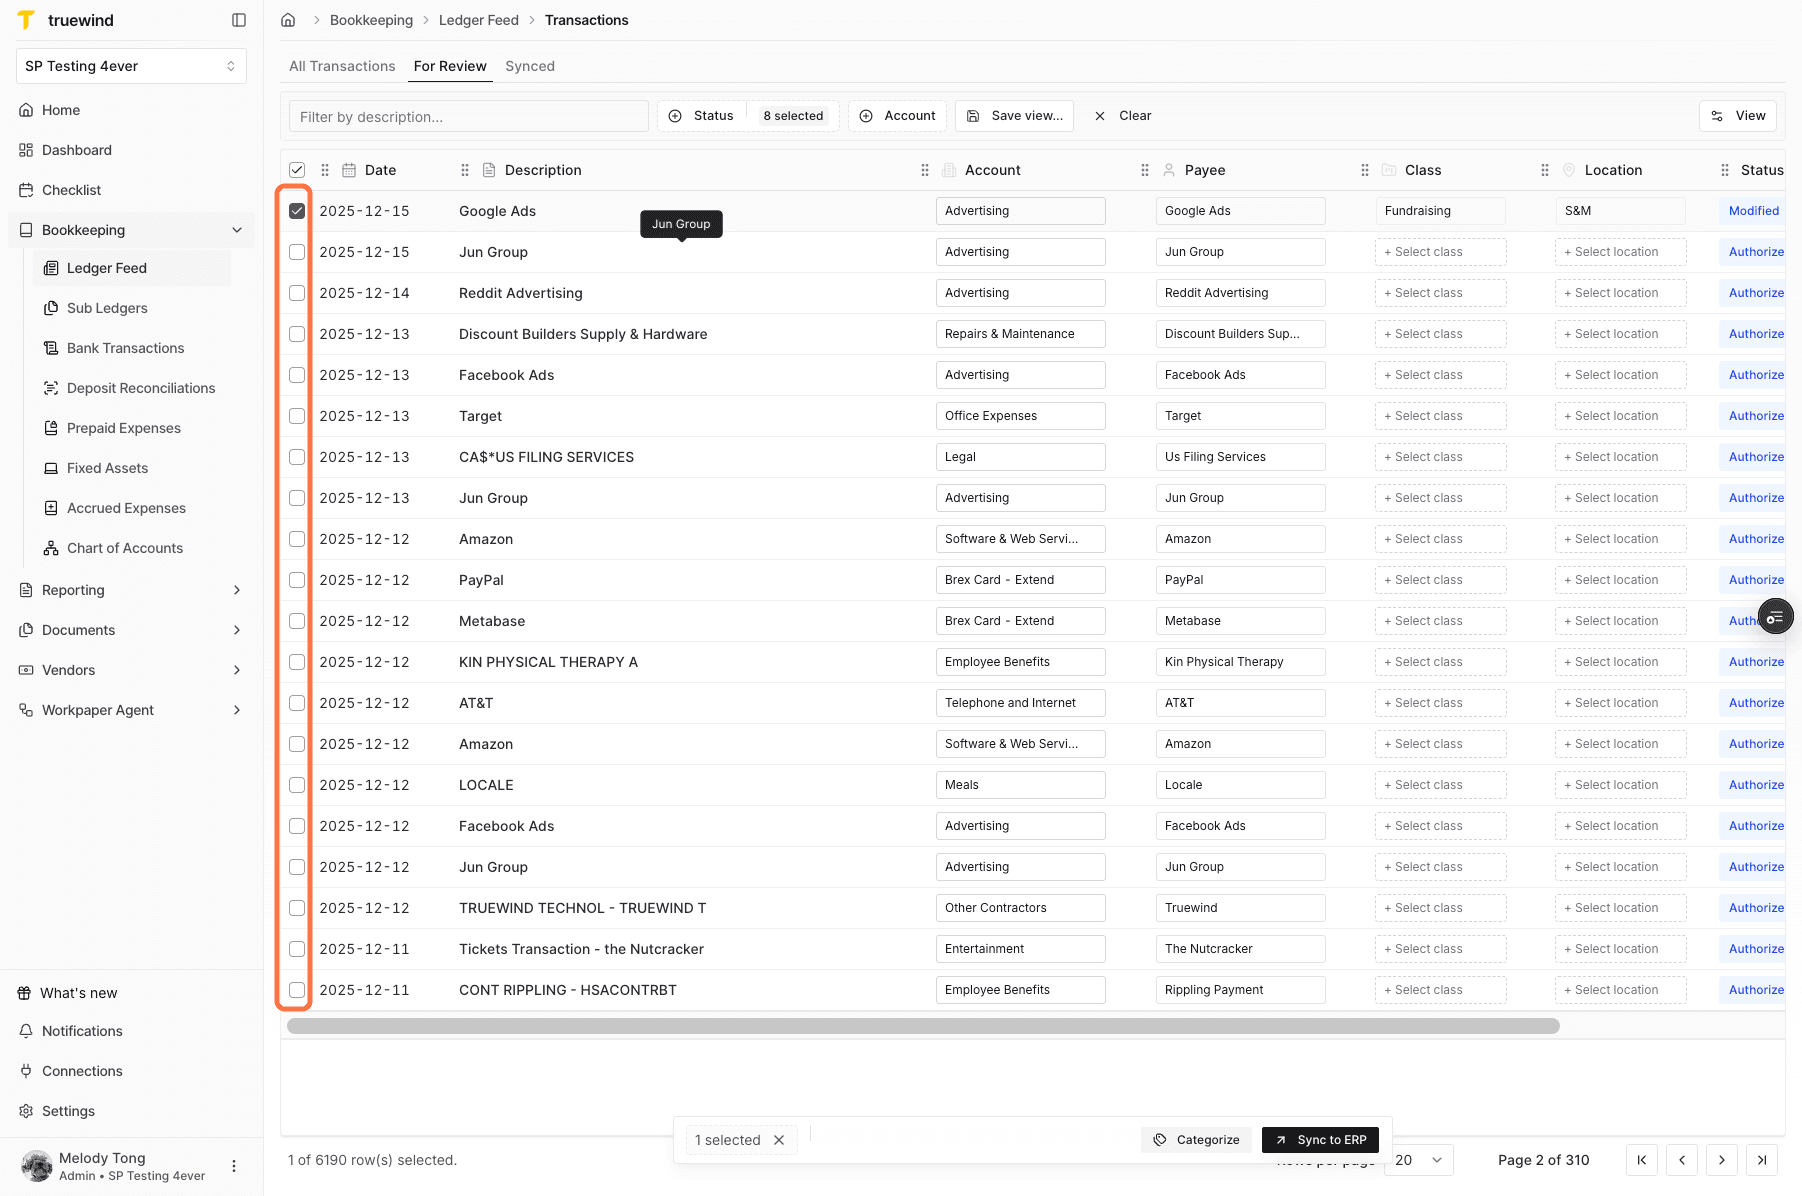Open Settings gear
This screenshot has height=1196, width=1802.
click(x=26, y=1111)
